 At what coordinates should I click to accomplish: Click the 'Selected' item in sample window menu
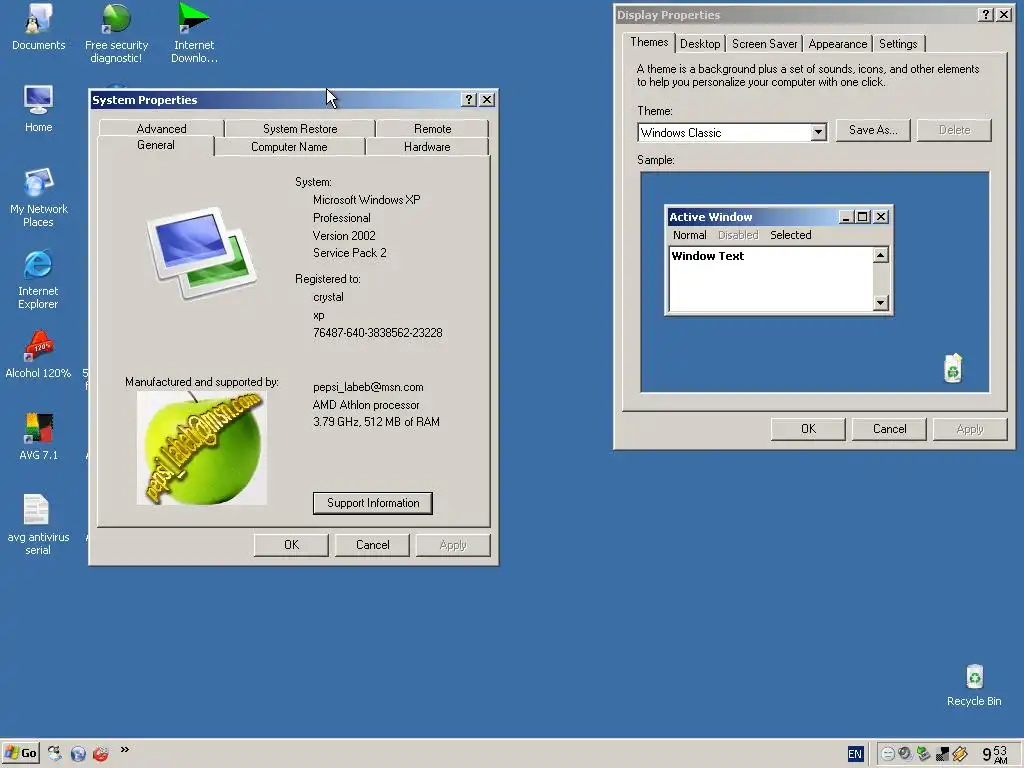coord(790,235)
